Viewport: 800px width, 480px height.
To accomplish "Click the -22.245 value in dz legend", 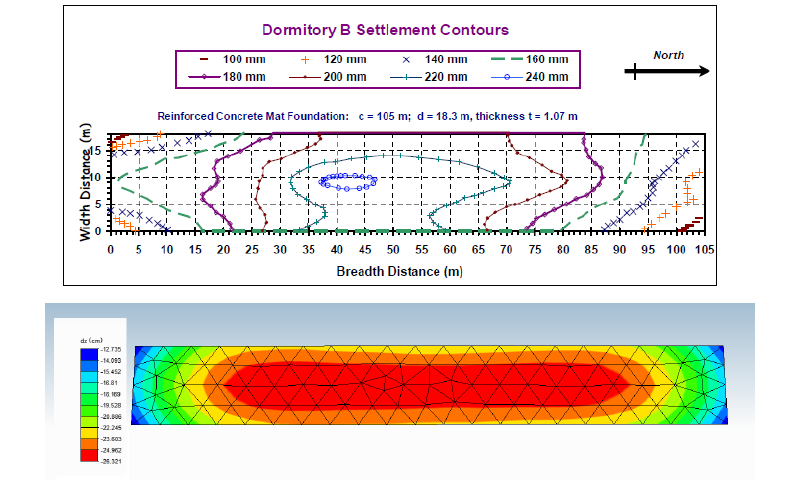I will [x=111, y=427].
